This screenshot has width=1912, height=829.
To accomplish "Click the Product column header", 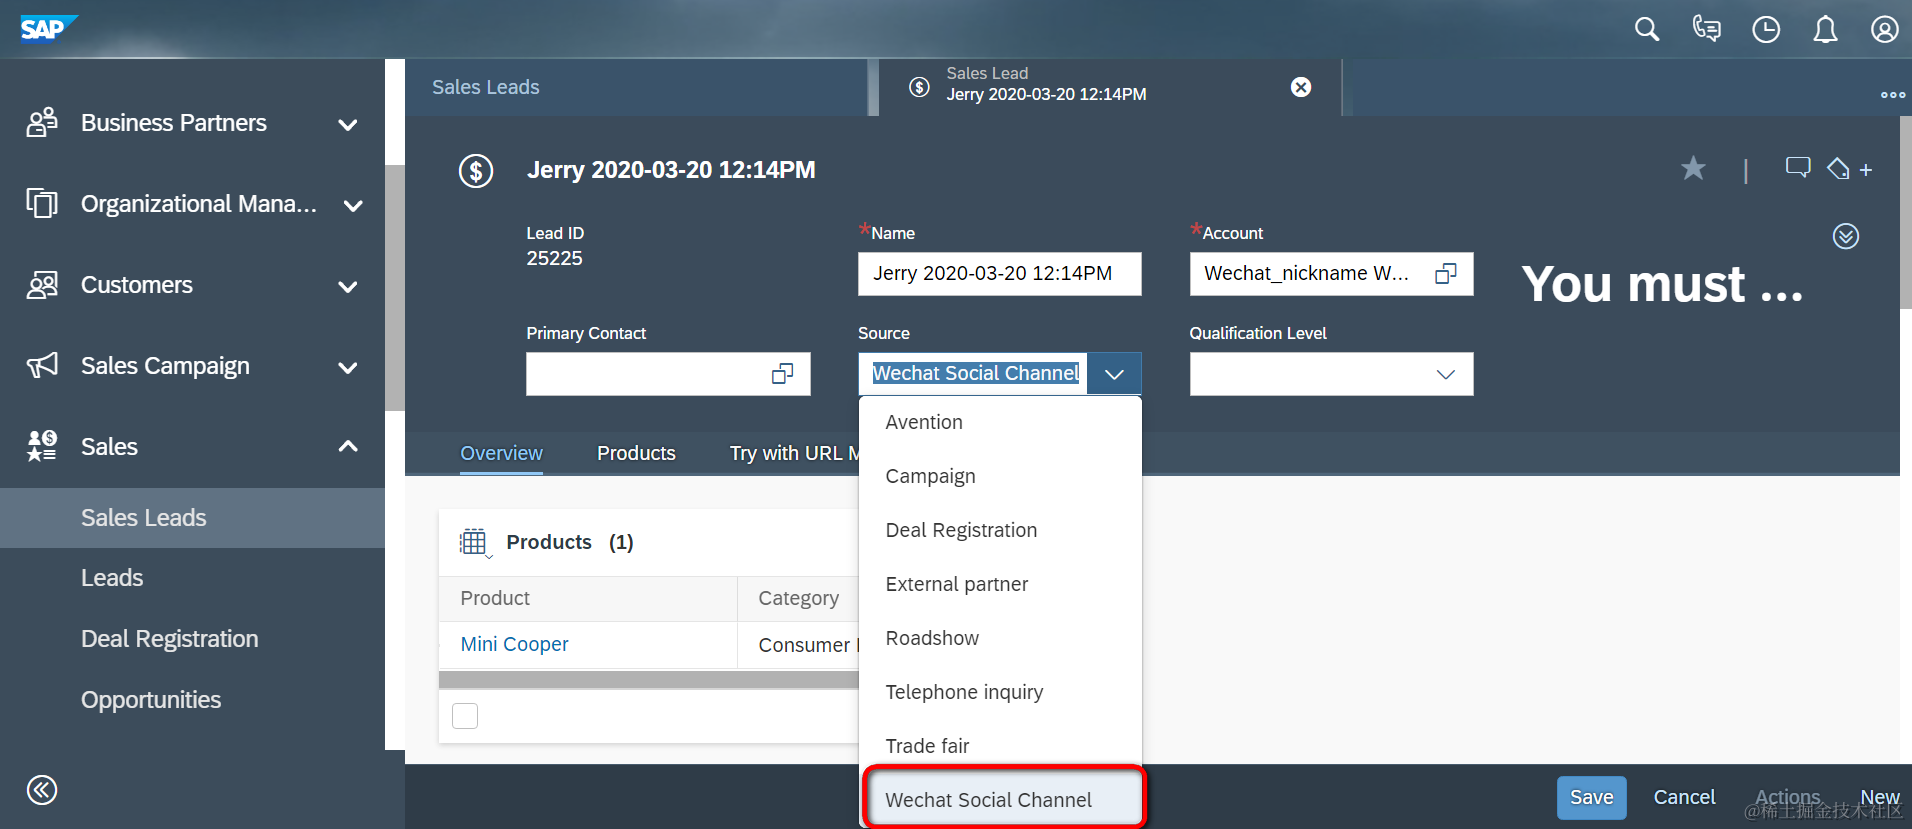I will pyautogui.click(x=588, y=598).
